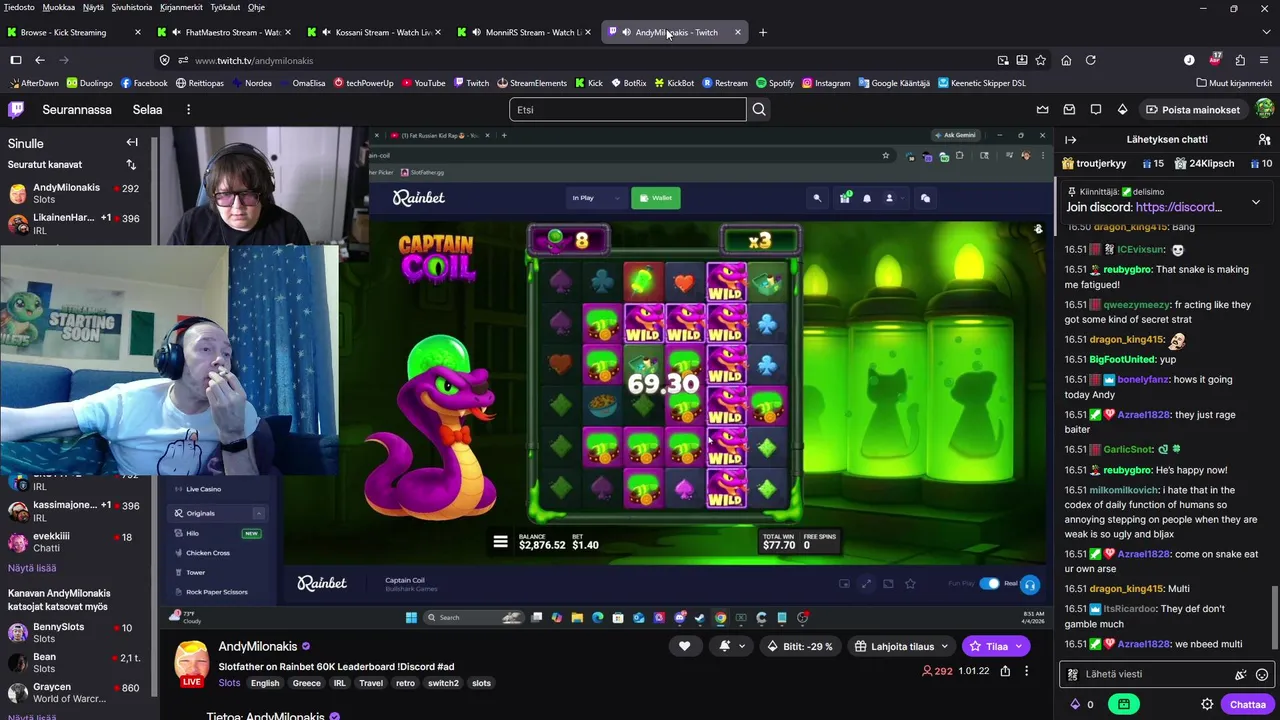Open the Twitch user avatar menu

[1264, 109]
